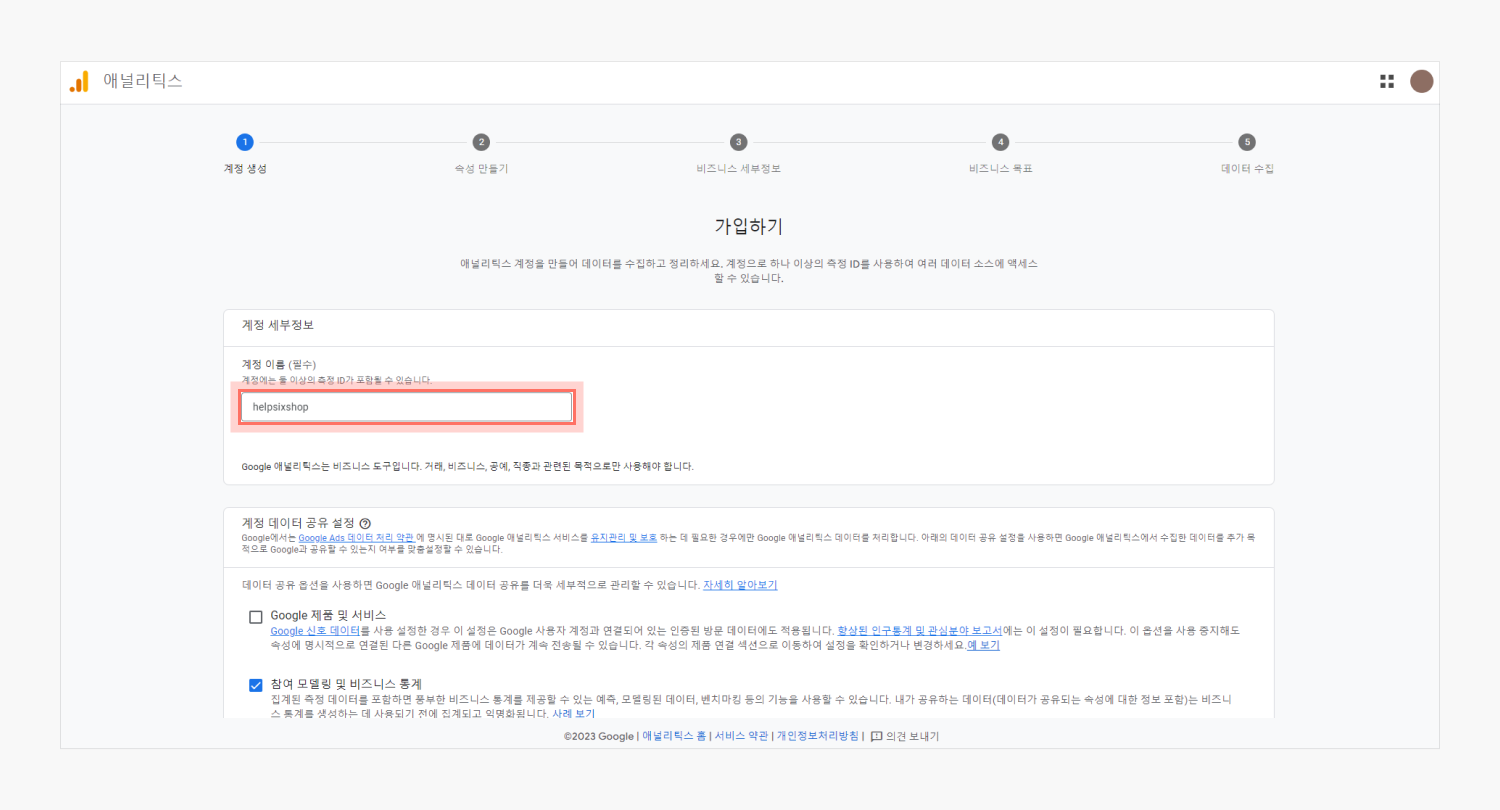Click step 2 circle for 속성 만들기

(x=481, y=142)
